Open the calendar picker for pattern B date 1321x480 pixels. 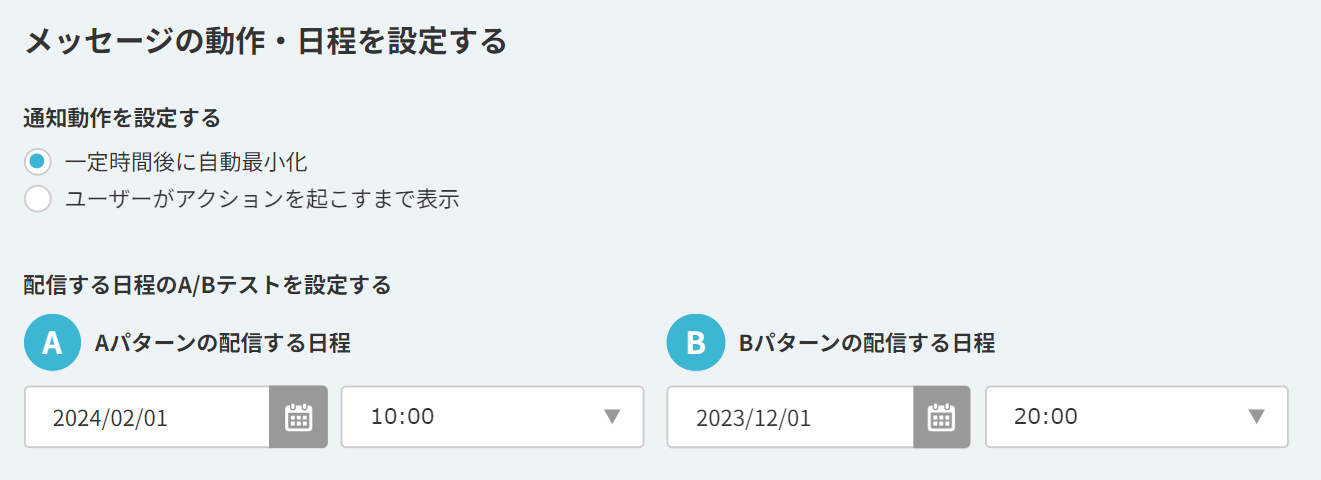pos(941,417)
